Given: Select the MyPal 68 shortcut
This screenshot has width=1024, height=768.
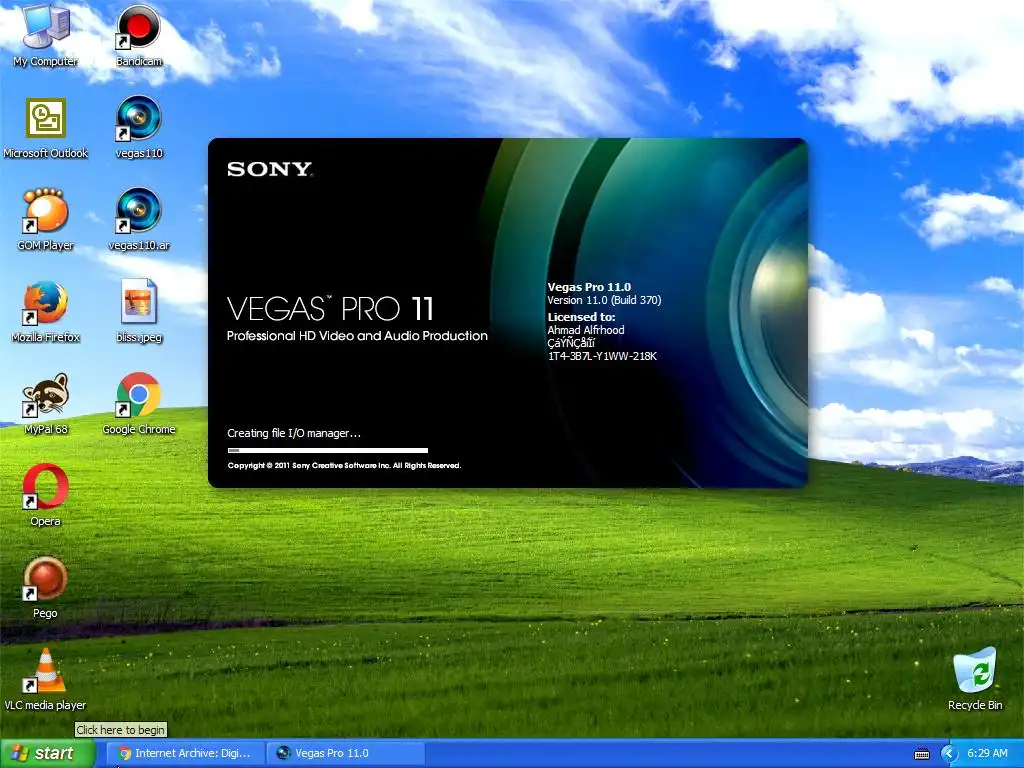Looking at the screenshot, I should 45,404.
